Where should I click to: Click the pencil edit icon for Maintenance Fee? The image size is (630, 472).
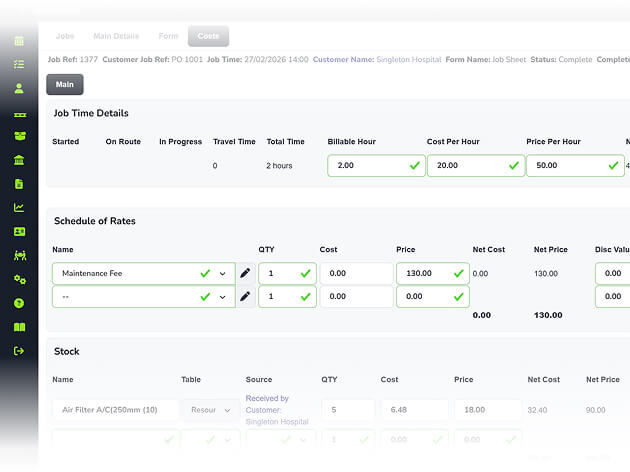245,273
